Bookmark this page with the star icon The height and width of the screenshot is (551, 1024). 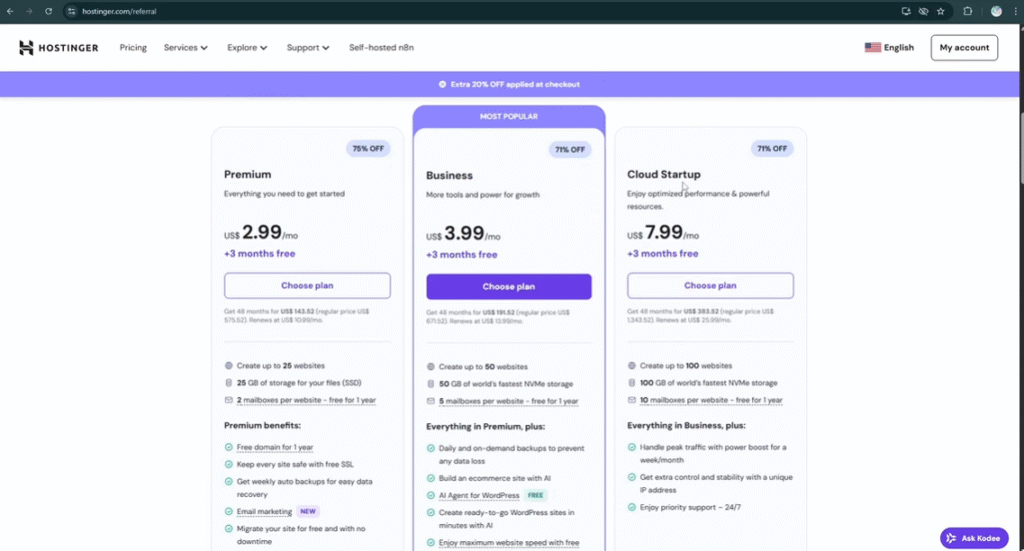point(940,11)
